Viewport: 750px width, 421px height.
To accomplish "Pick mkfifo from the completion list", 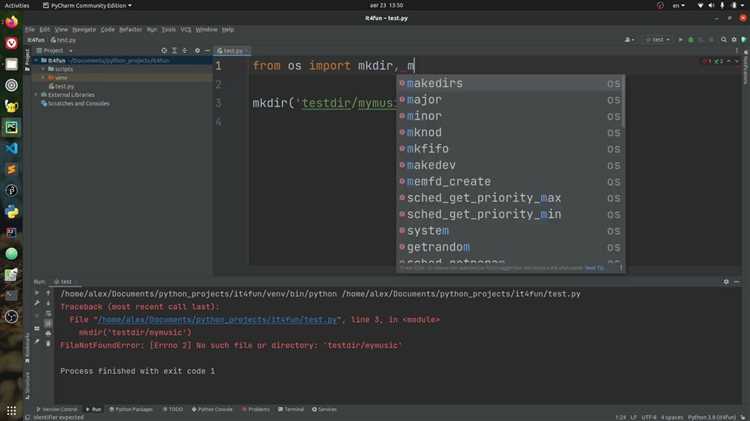I will tap(510, 149).
